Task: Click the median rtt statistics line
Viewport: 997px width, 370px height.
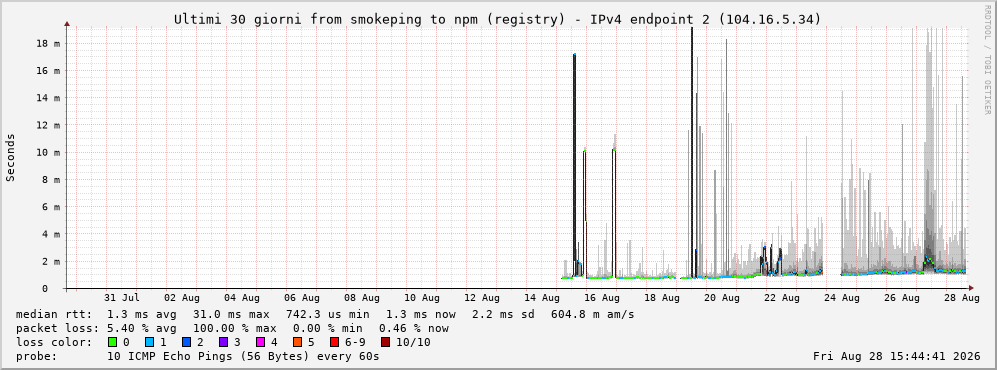Action: 325,314
